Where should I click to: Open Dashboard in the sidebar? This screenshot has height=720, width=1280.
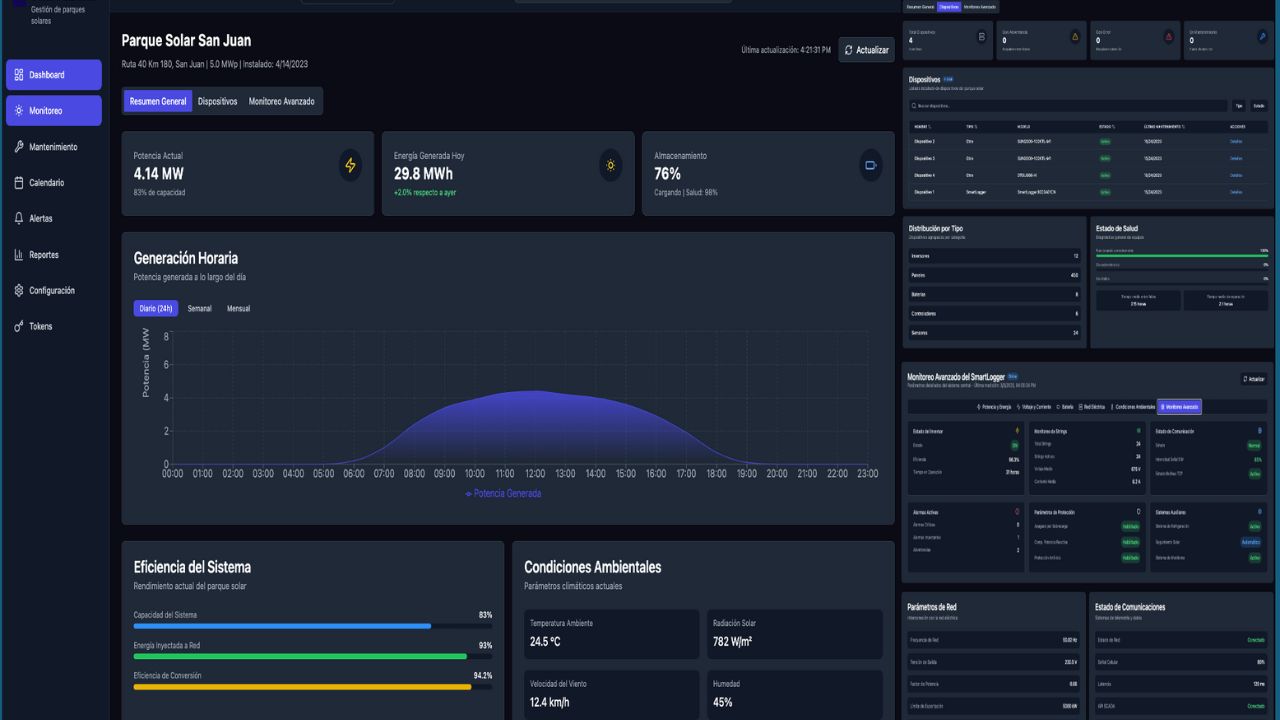click(53, 75)
